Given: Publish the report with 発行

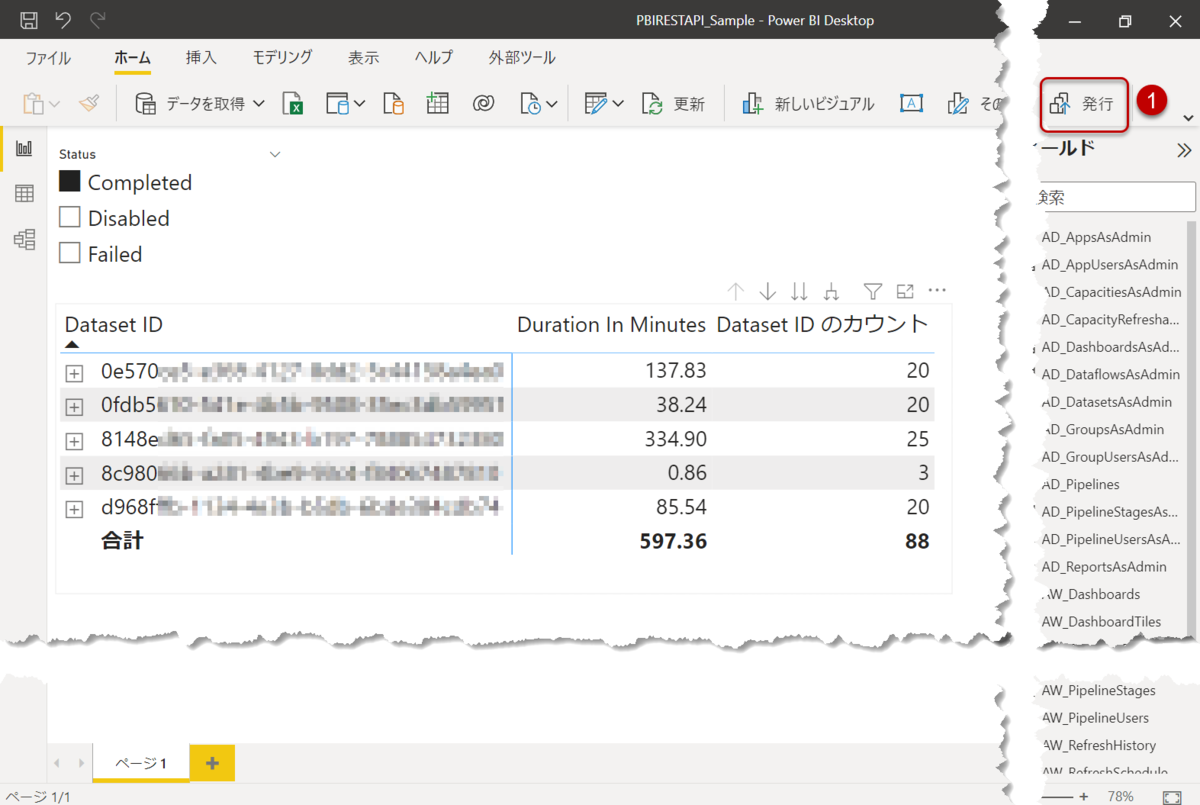Looking at the screenshot, I should (1084, 104).
